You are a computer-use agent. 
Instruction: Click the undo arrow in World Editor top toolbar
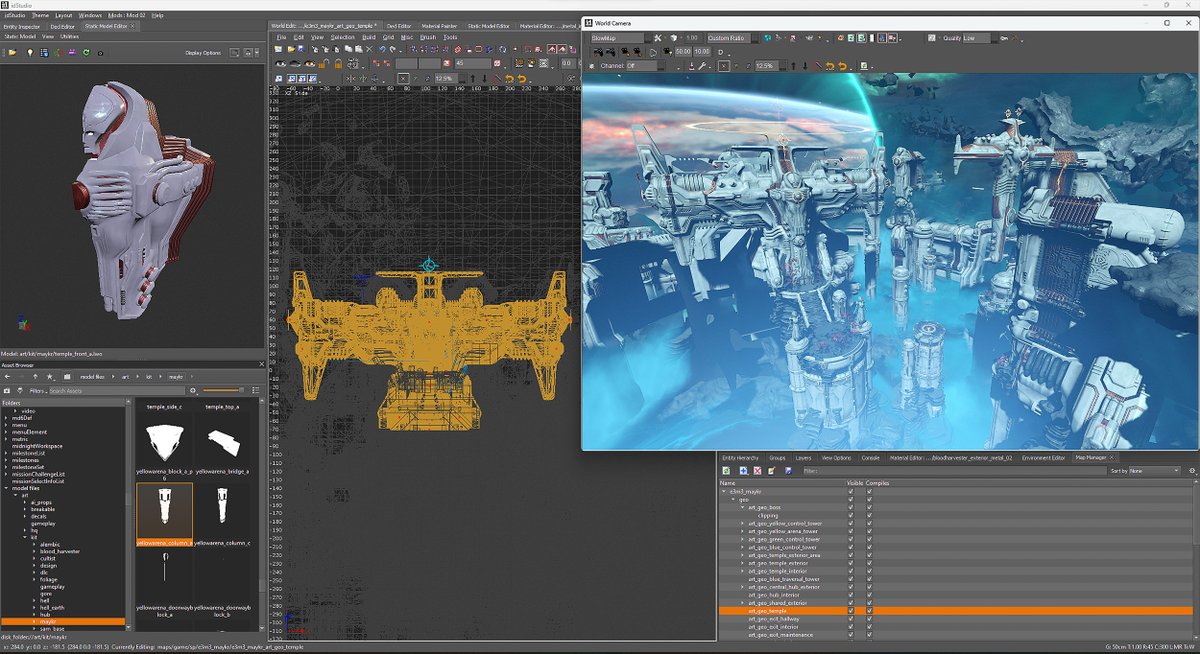(382, 49)
